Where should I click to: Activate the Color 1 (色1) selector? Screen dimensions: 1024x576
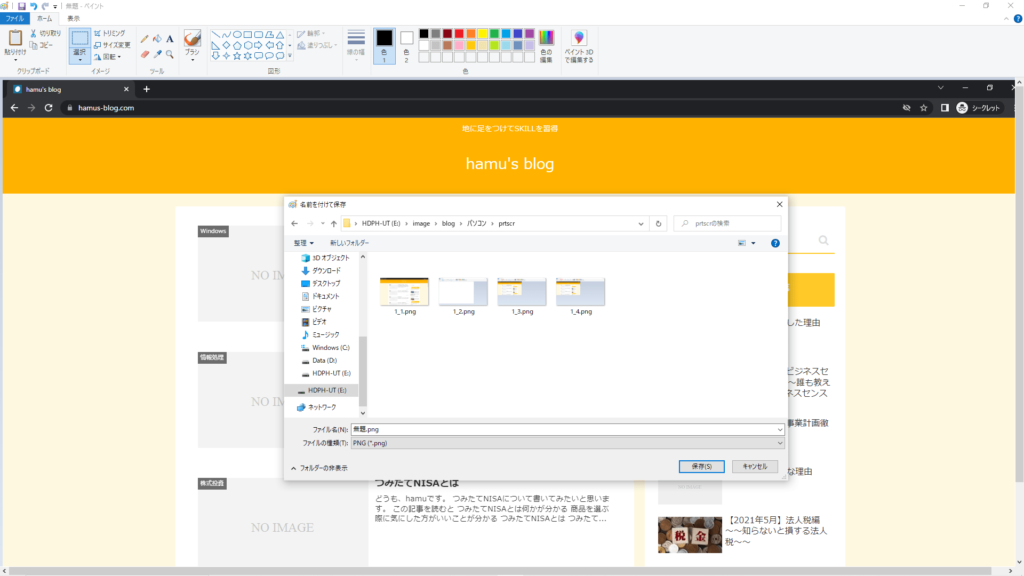coord(384,46)
